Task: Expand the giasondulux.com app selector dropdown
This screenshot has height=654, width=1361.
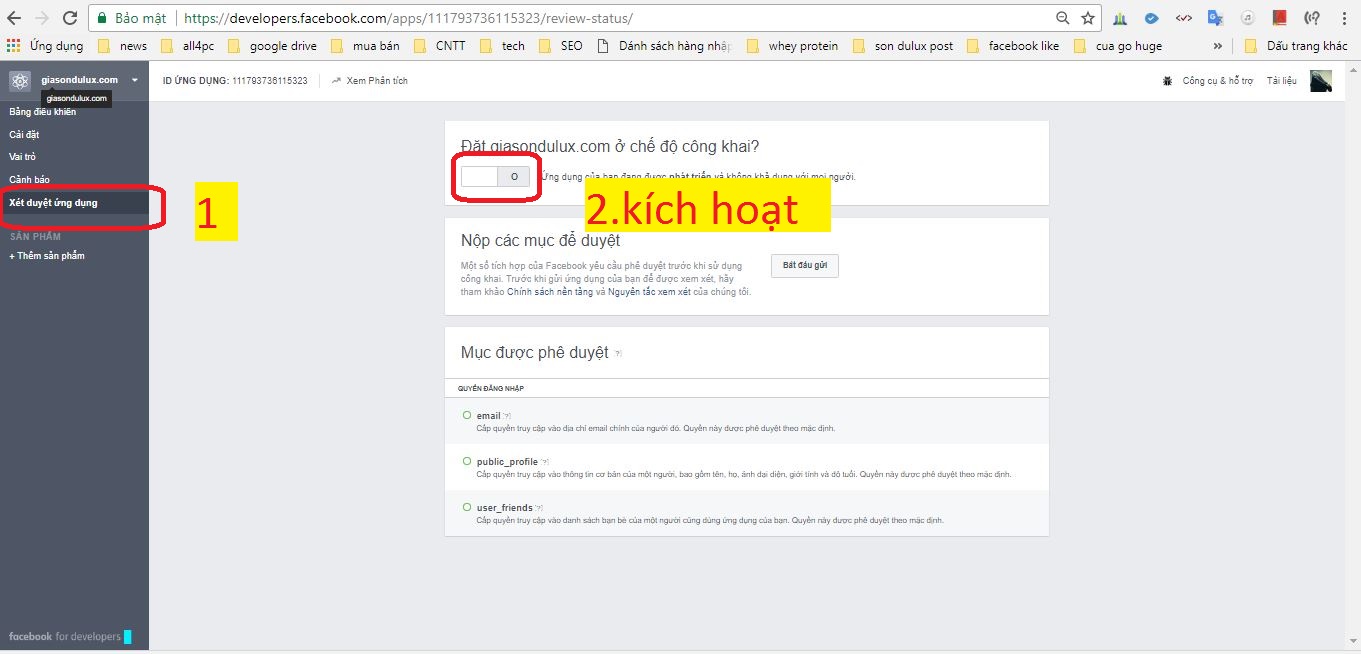Action: (134, 80)
